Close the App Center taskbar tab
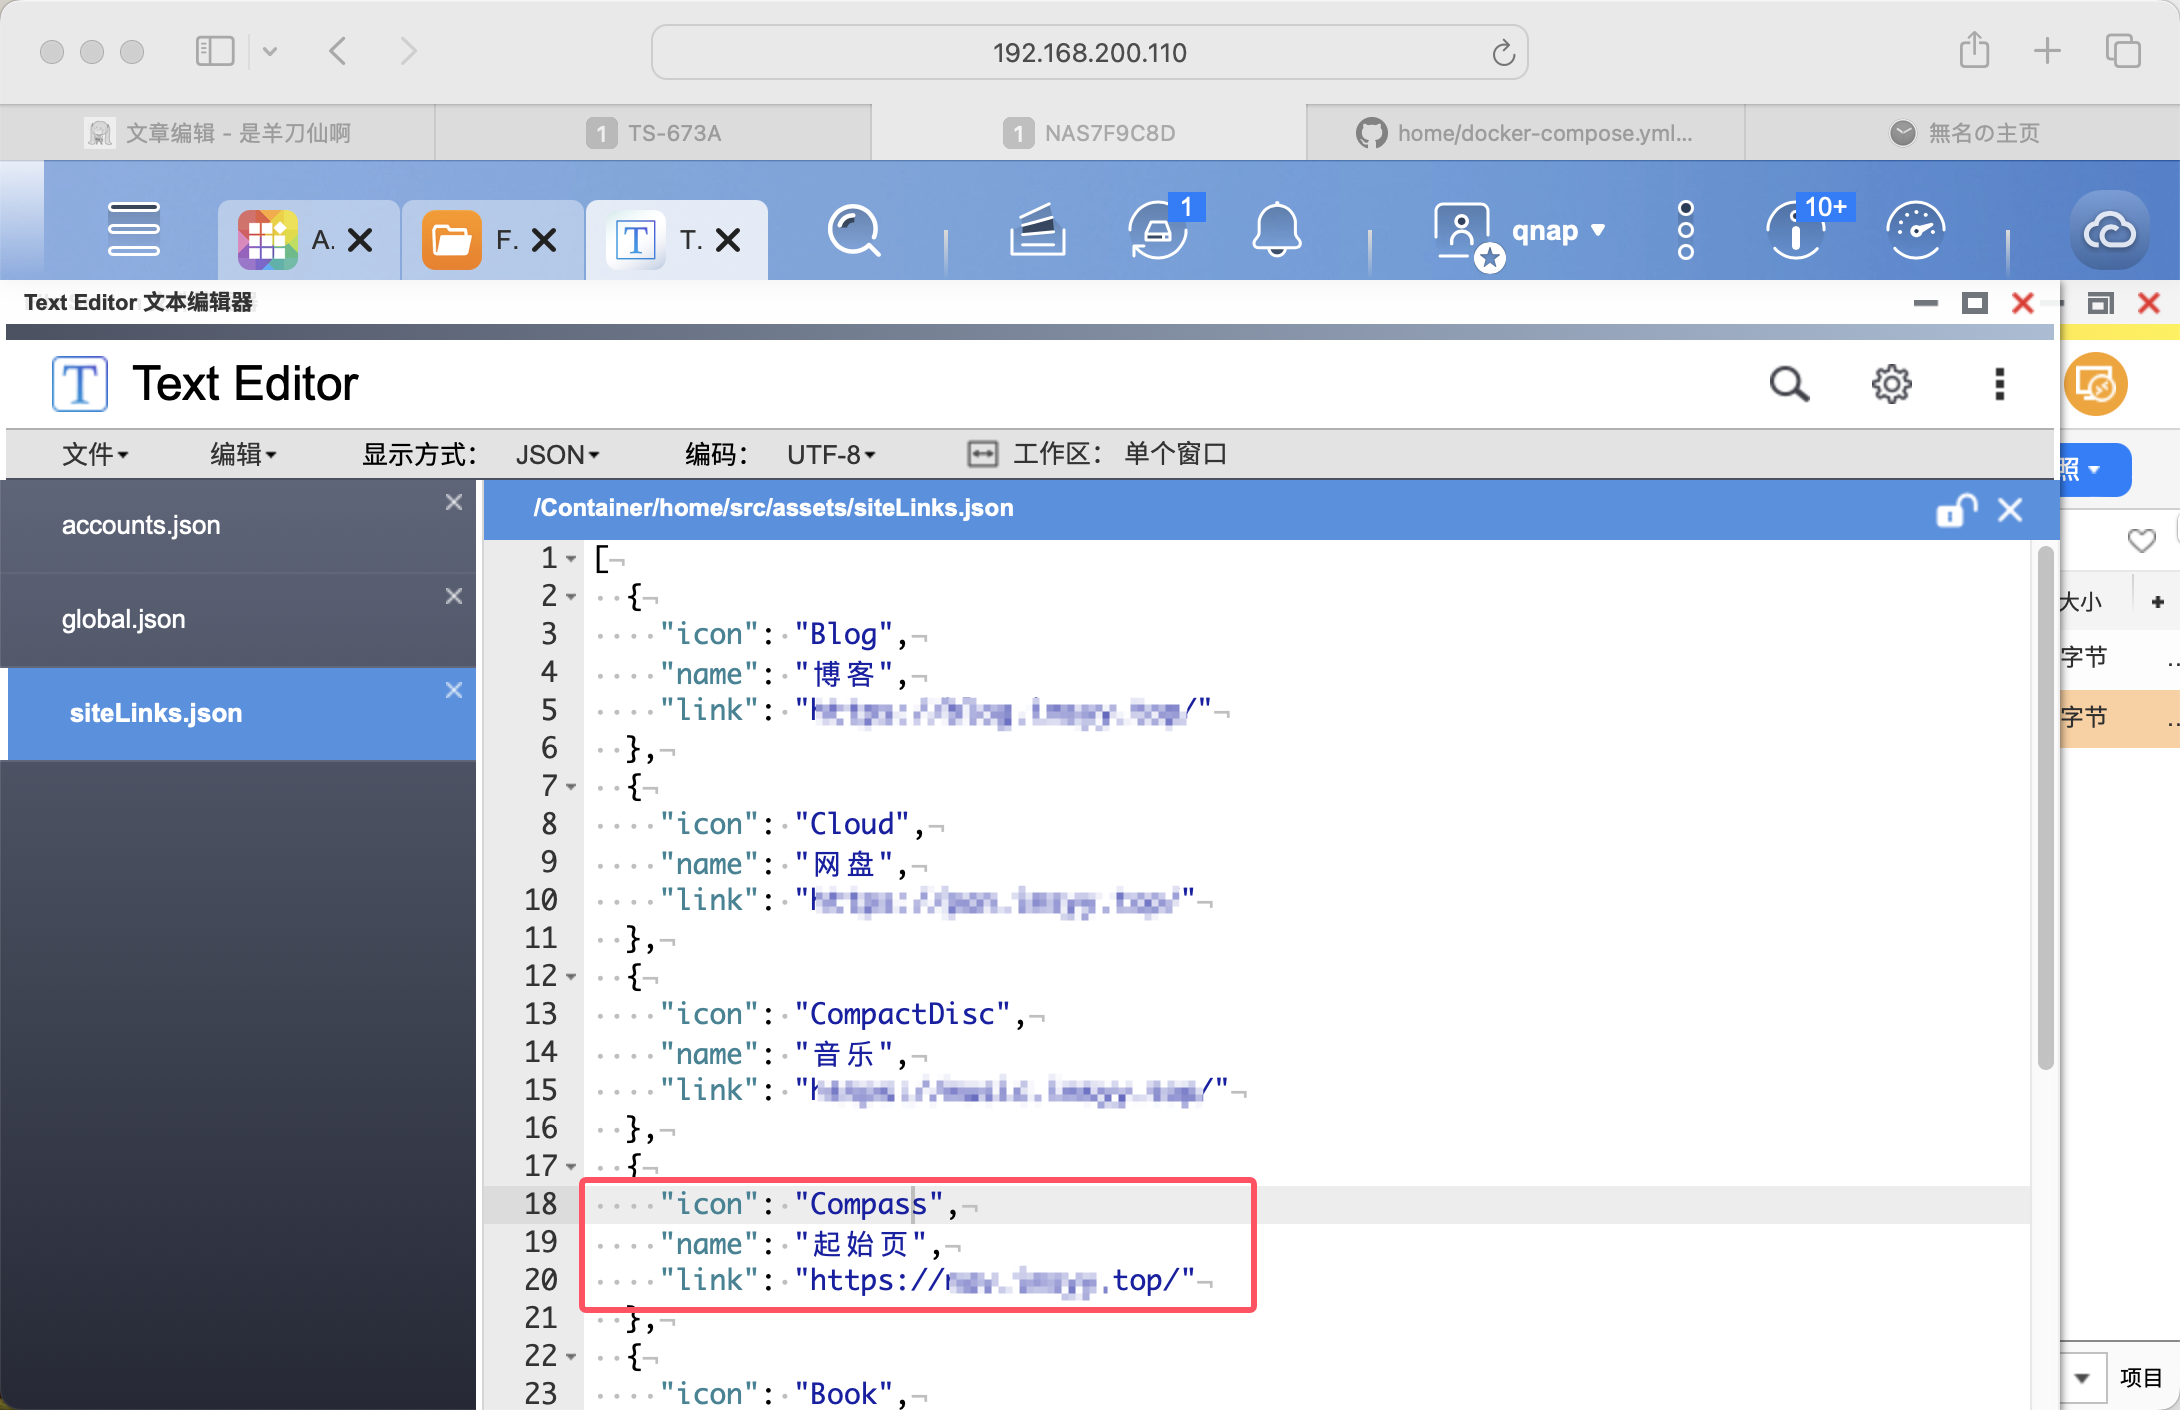This screenshot has height=1410, width=2180. tap(360, 240)
